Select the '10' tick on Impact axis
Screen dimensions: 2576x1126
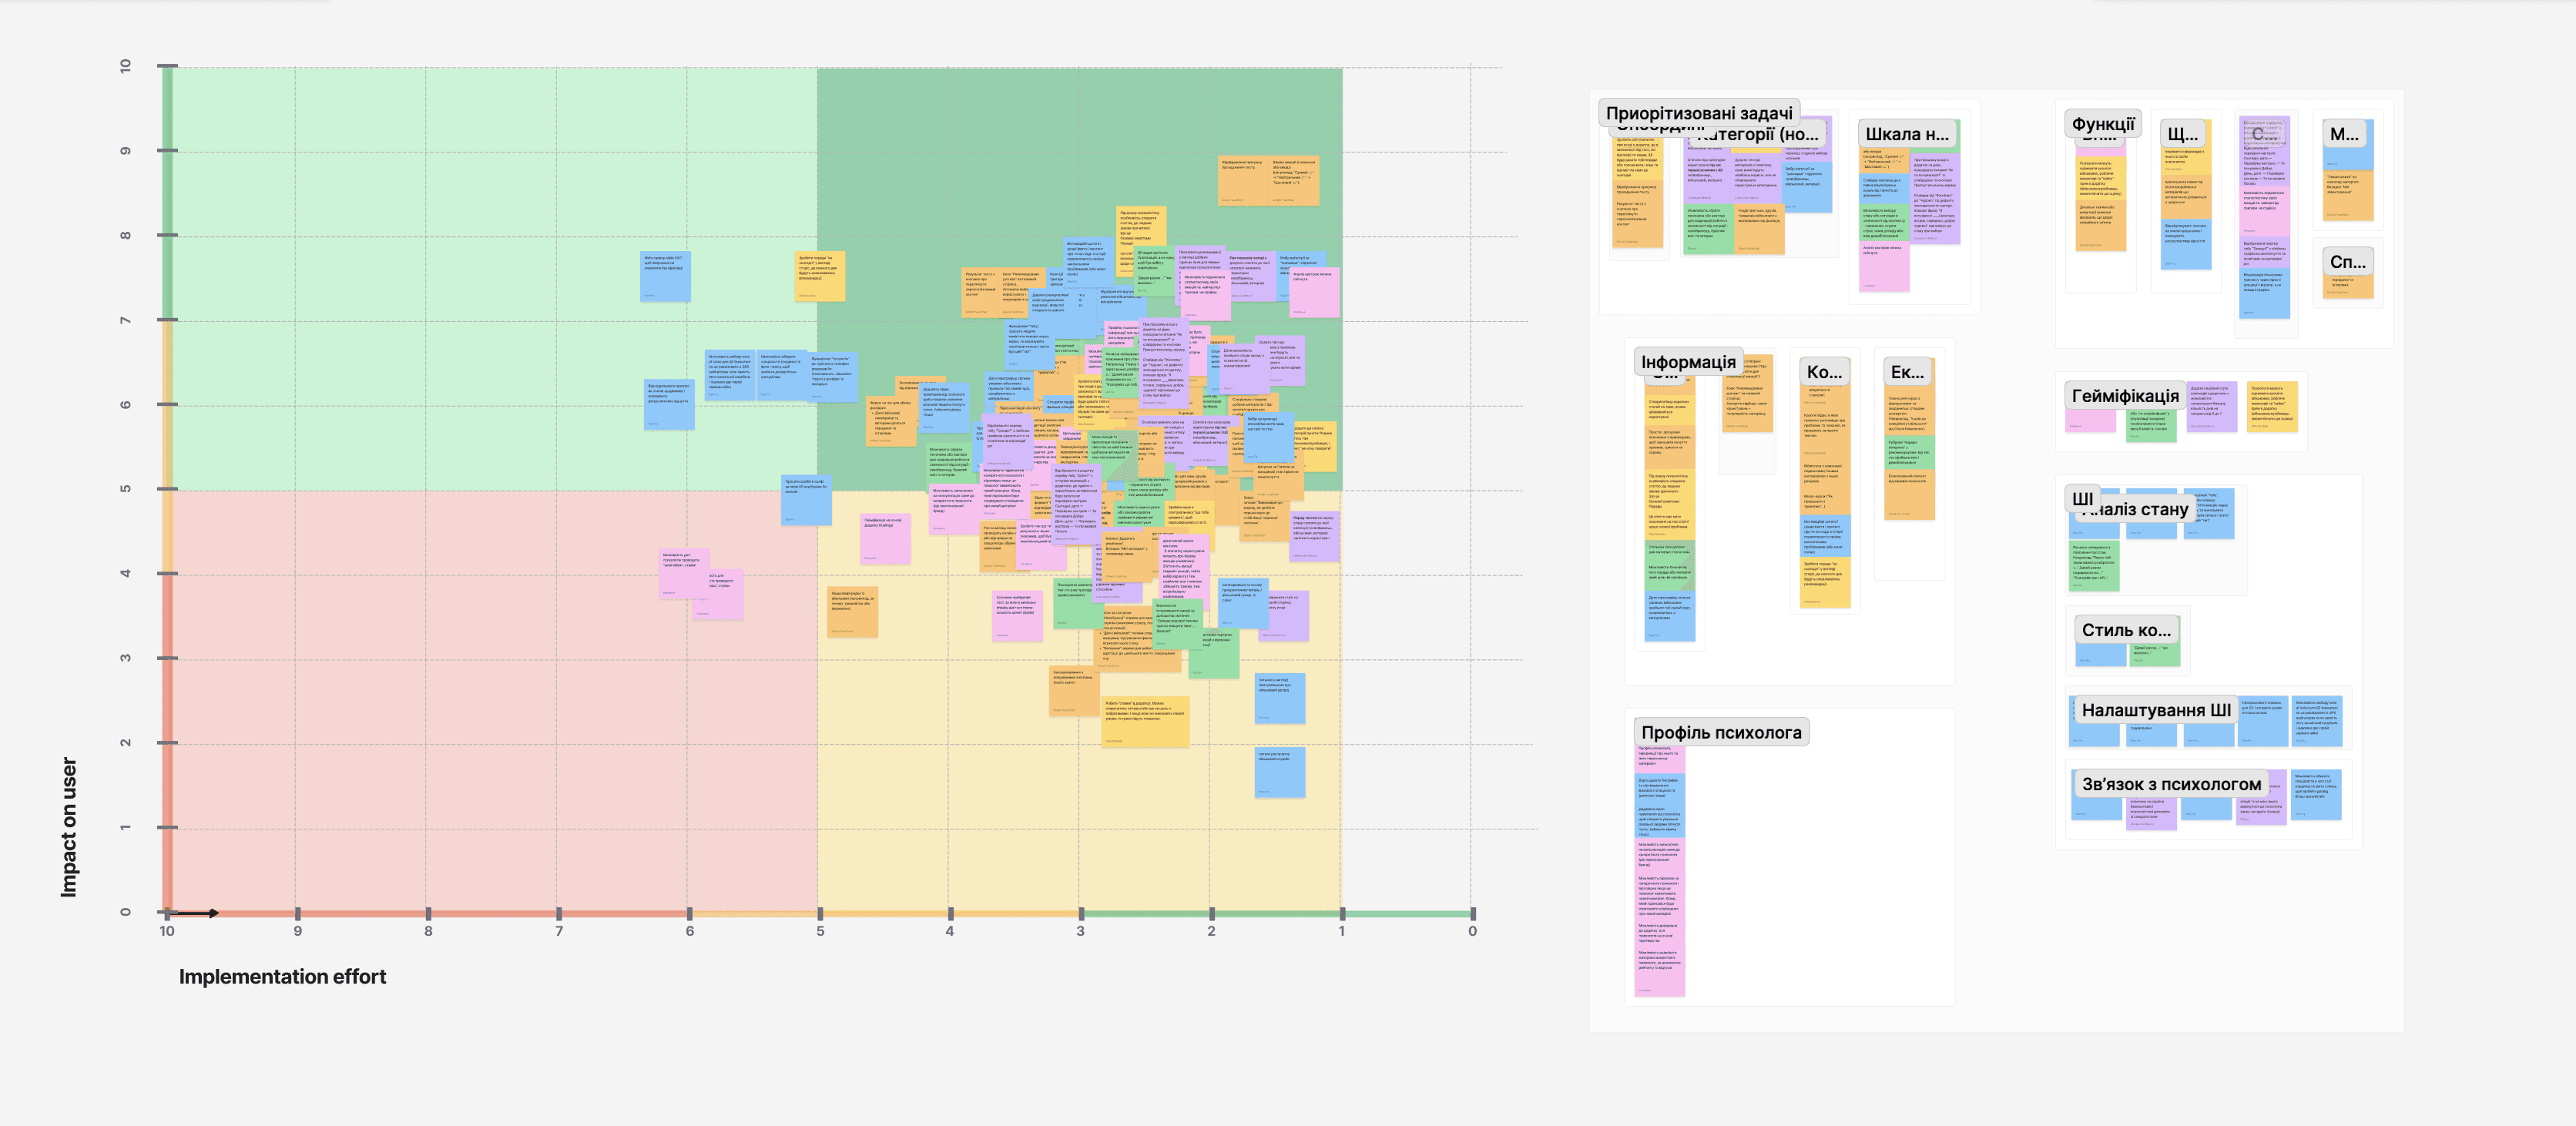point(125,66)
